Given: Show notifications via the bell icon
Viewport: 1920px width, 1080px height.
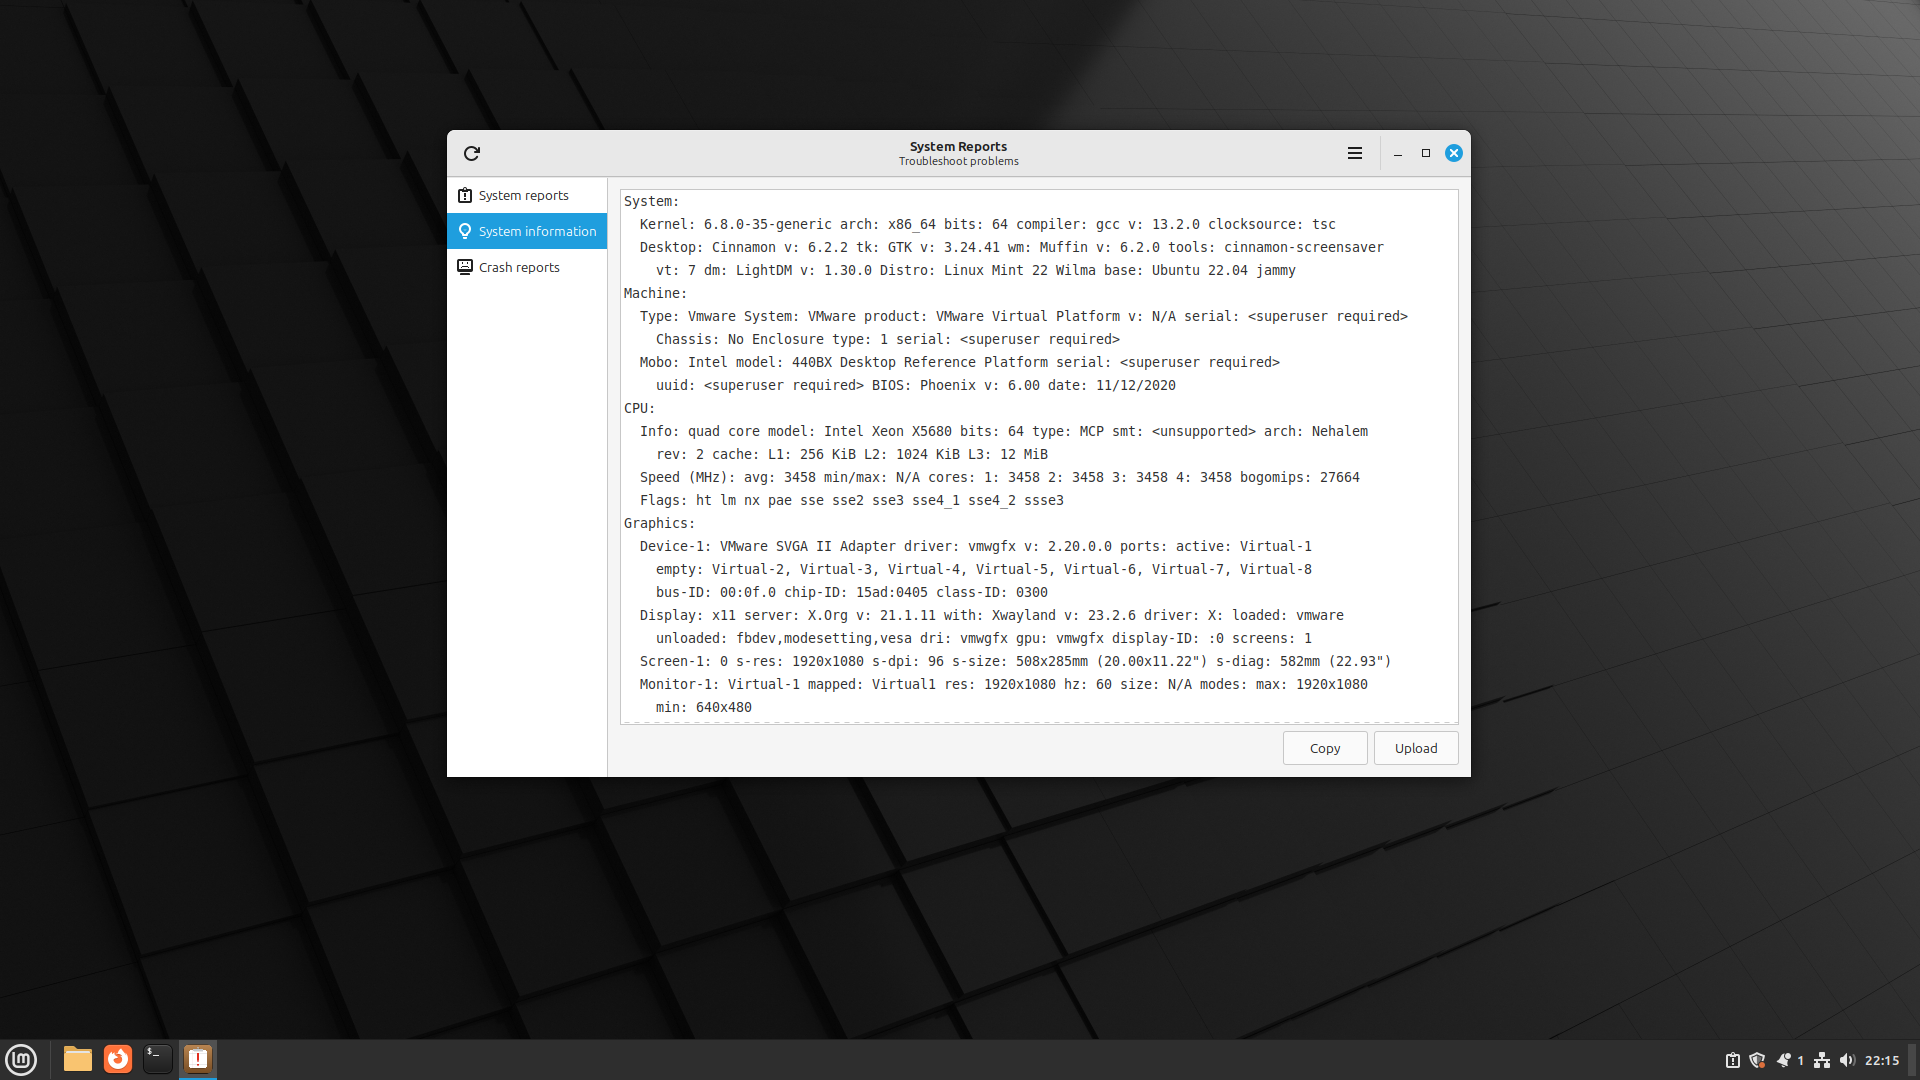Looking at the screenshot, I should coord(1784,1060).
